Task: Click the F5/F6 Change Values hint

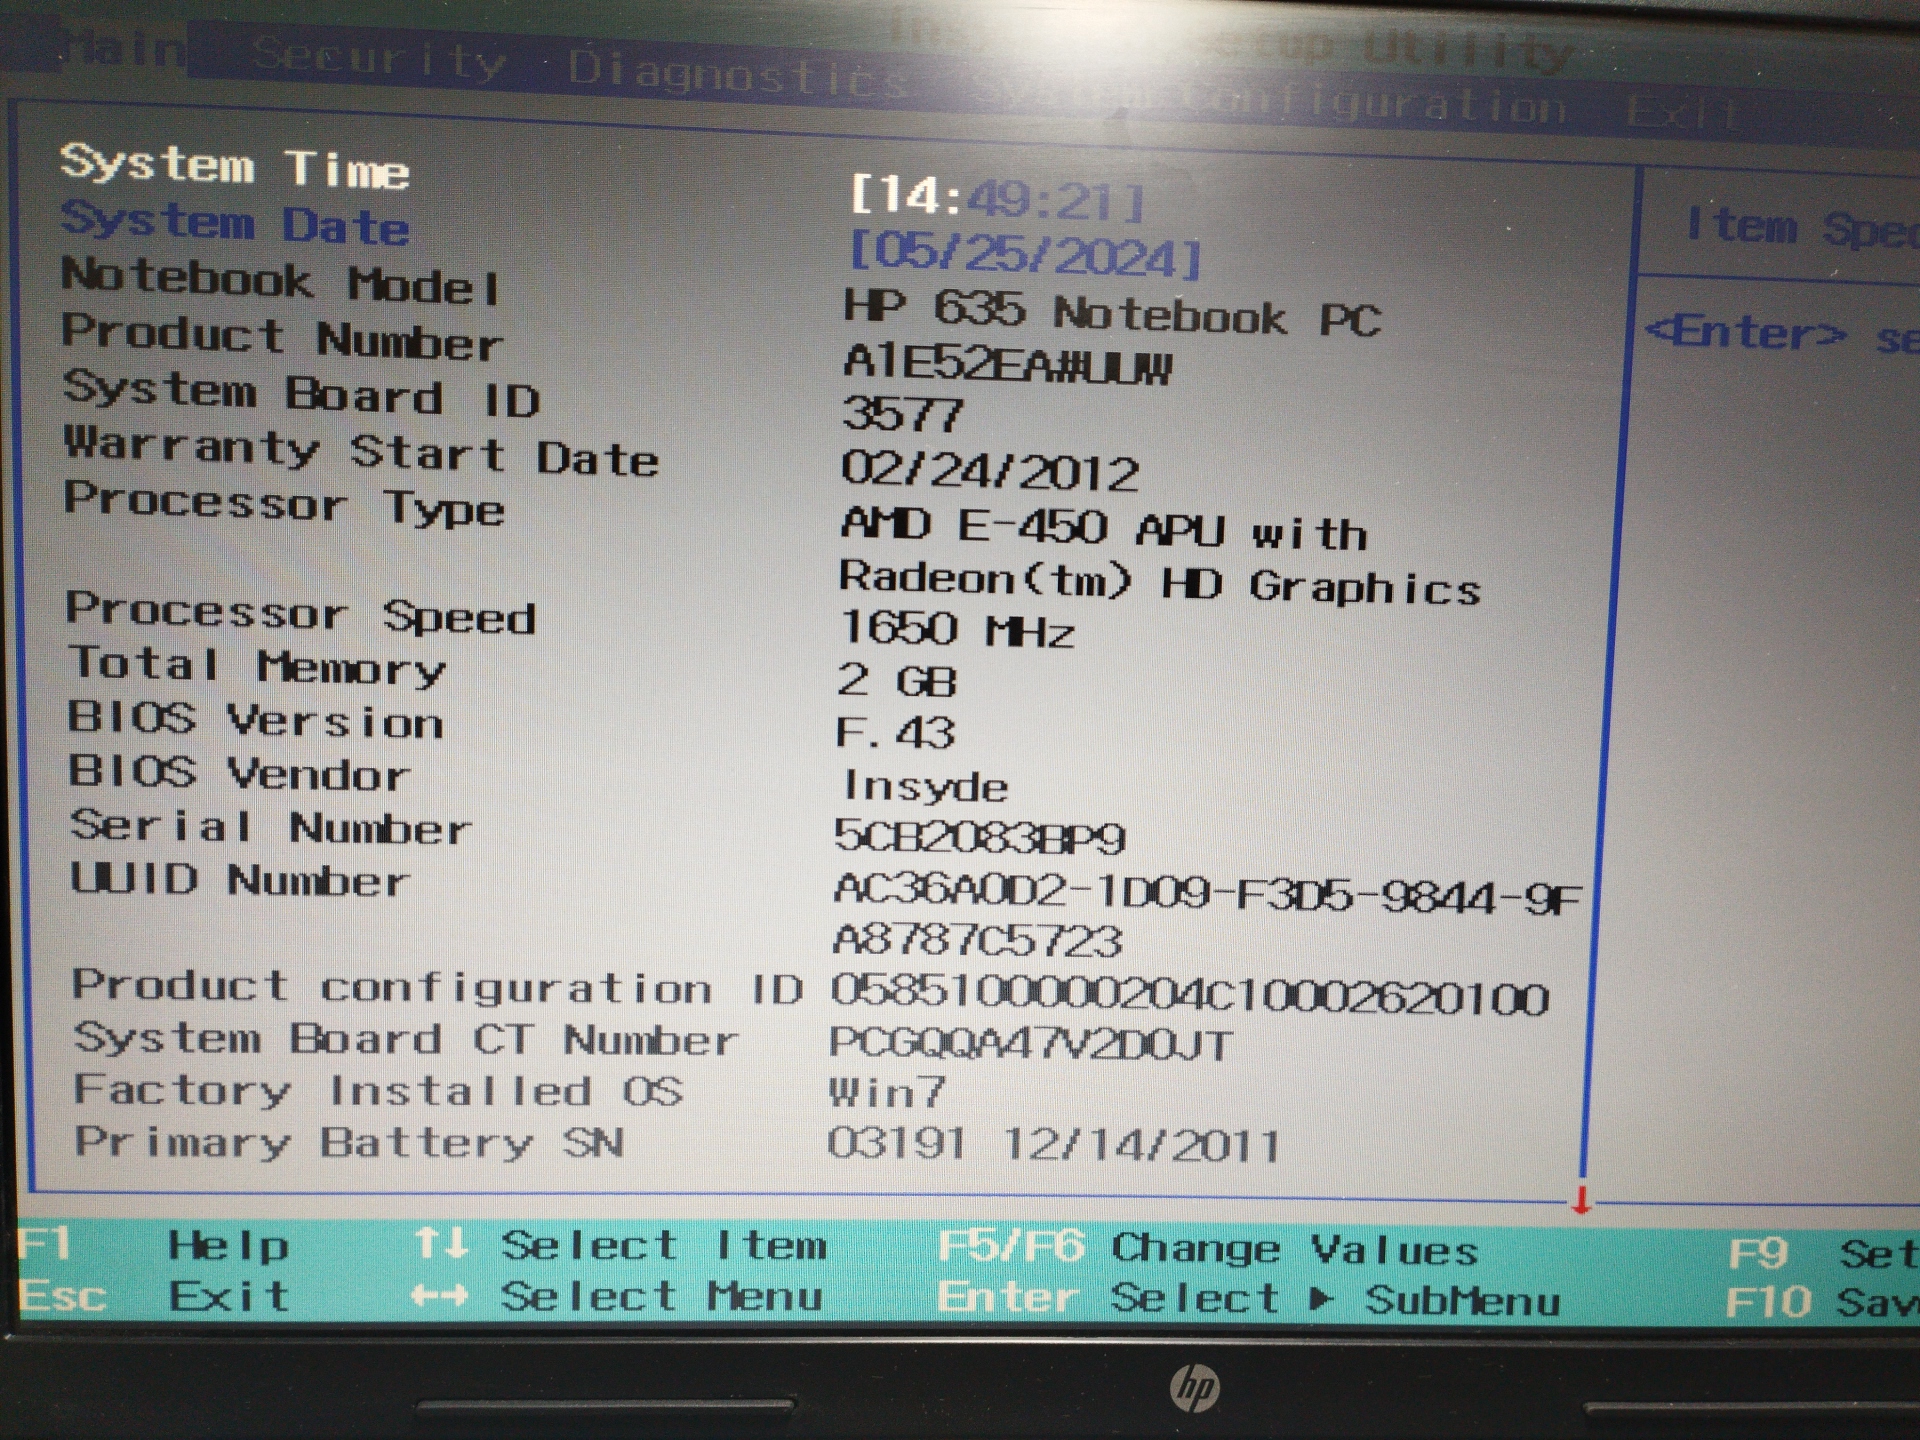Action: point(1208,1248)
